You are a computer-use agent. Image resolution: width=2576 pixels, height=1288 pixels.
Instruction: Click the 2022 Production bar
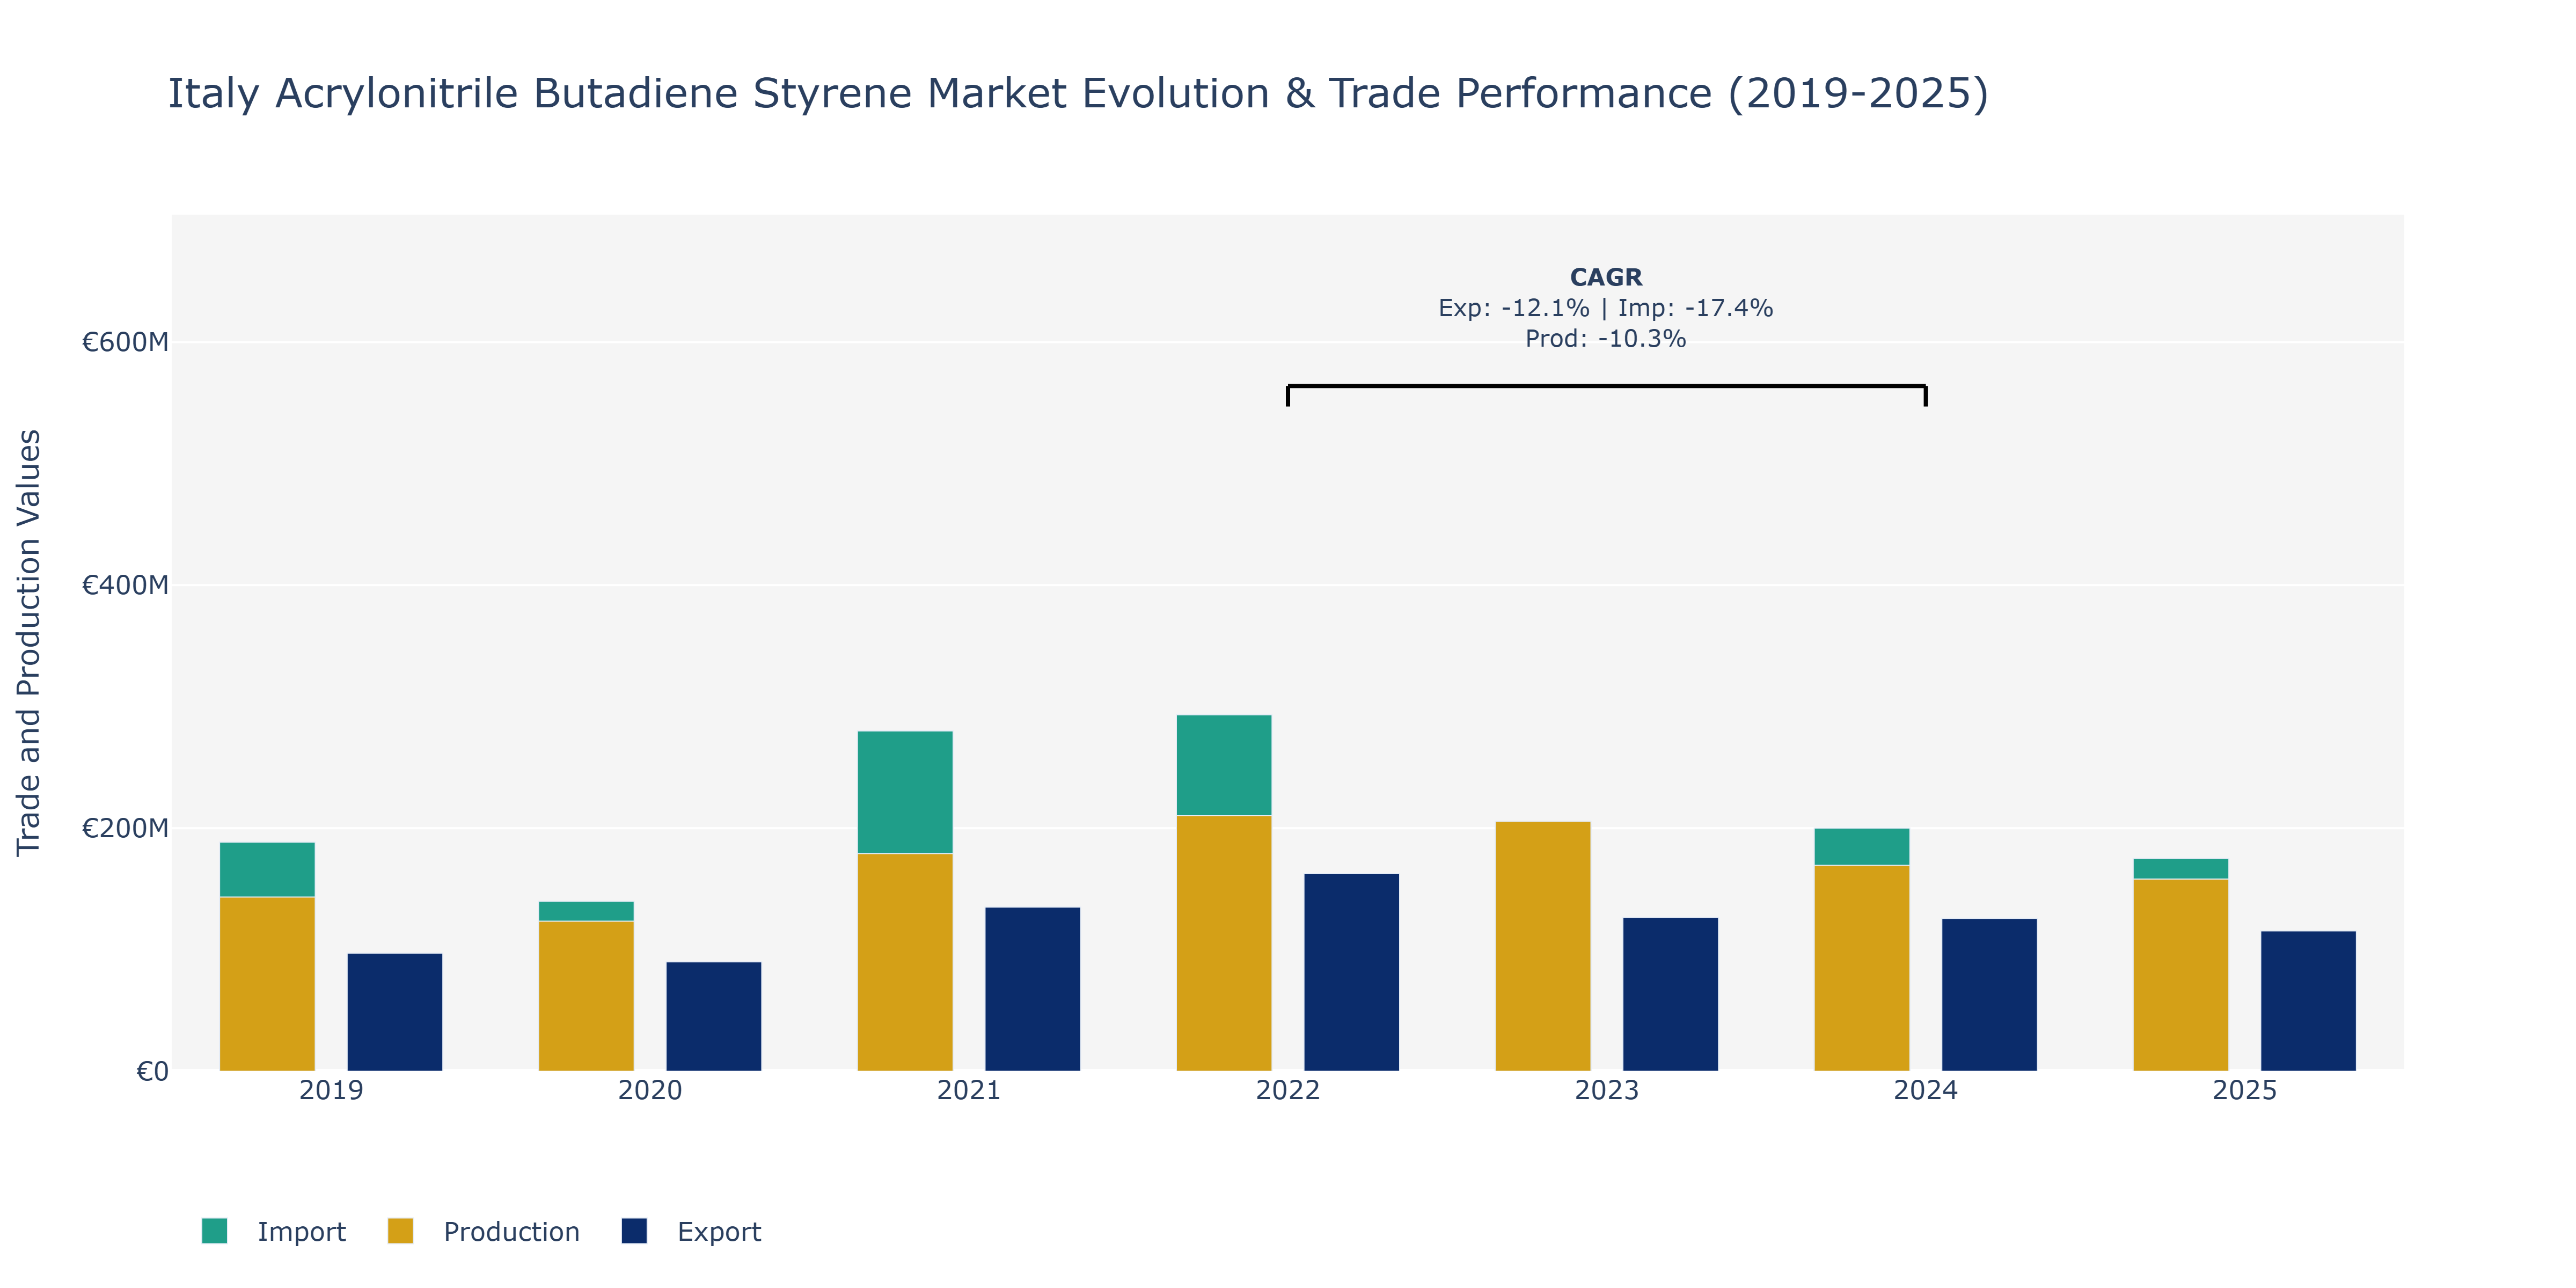[x=1224, y=943]
